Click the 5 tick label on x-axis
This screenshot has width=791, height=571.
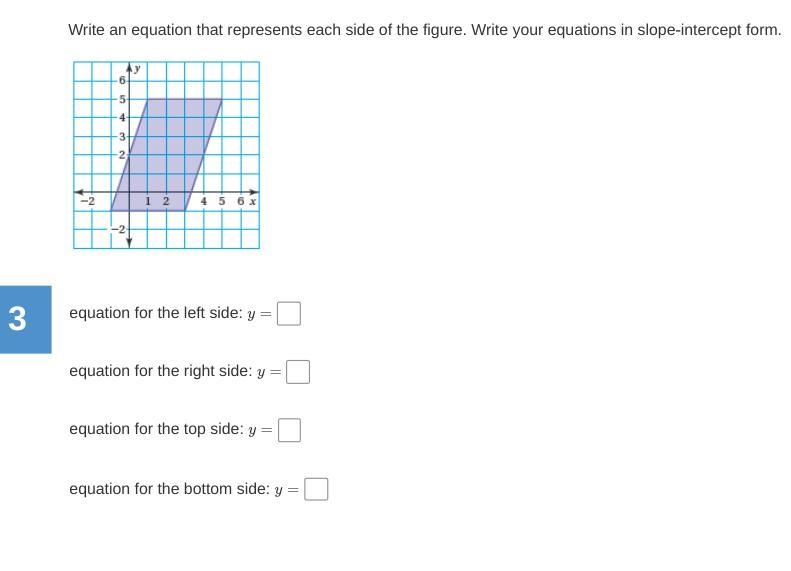click(x=222, y=201)
